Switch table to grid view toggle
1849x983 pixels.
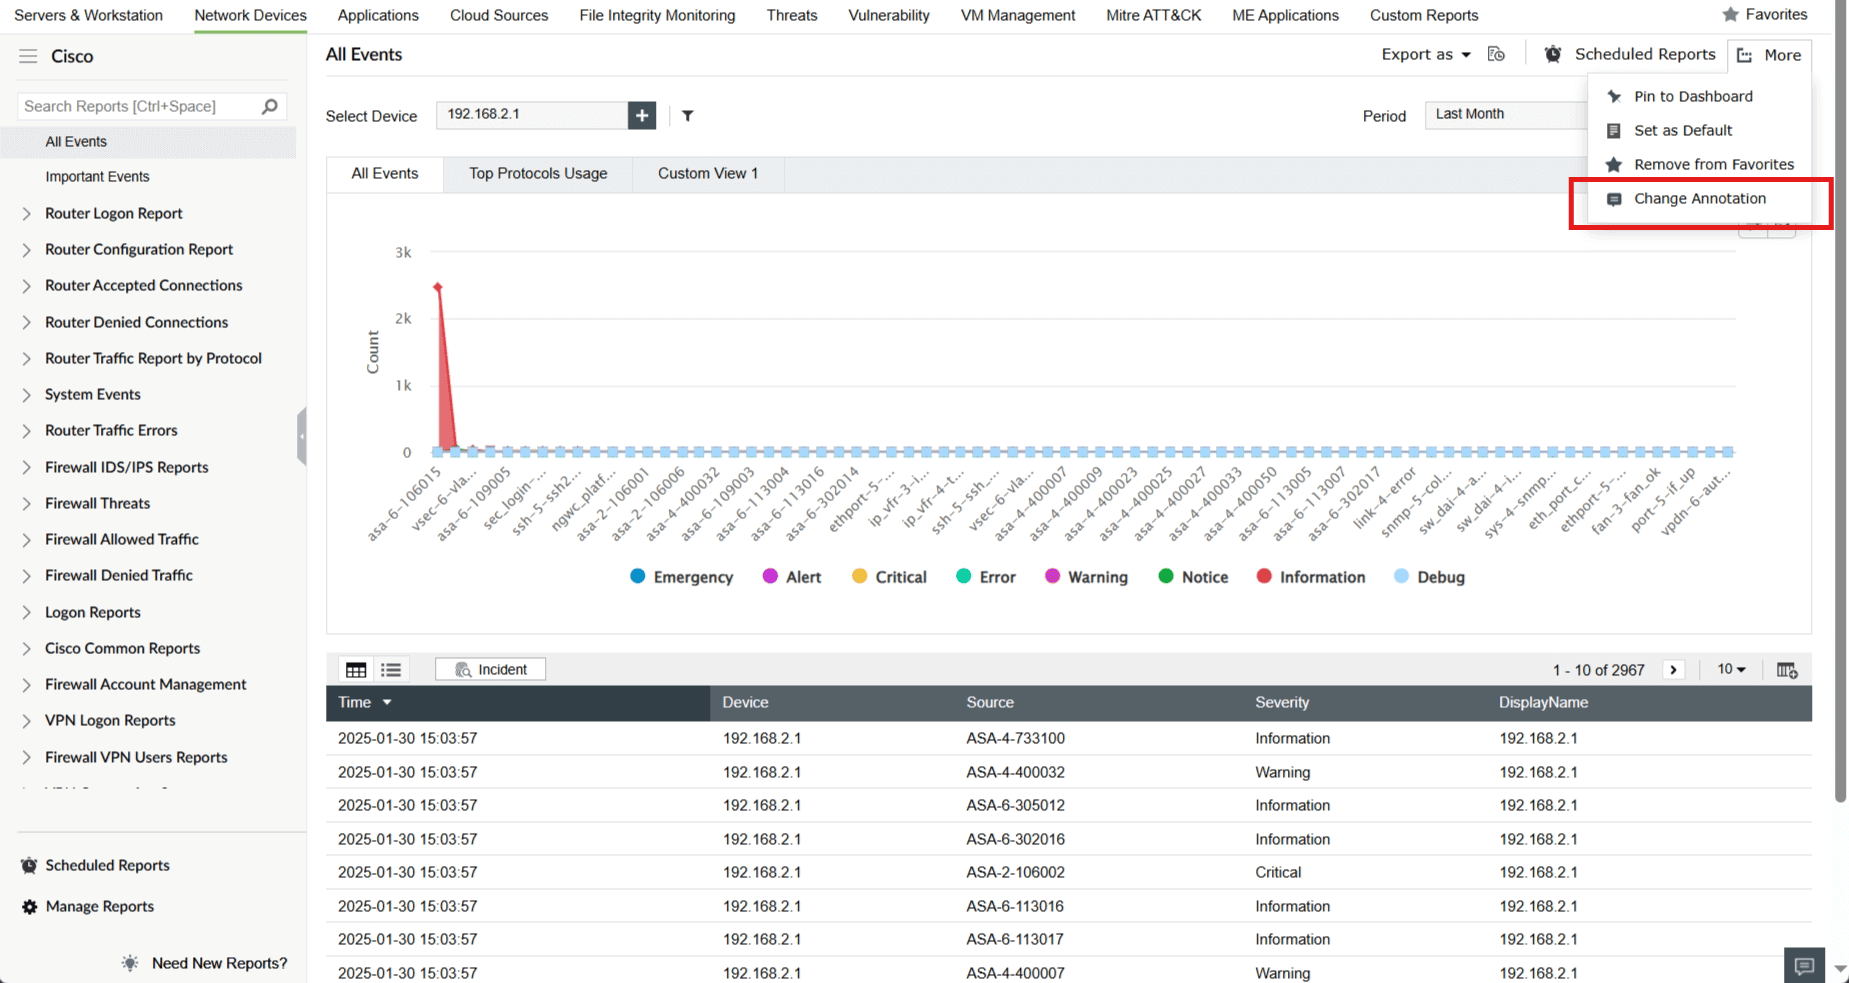(x=356, y=669)
